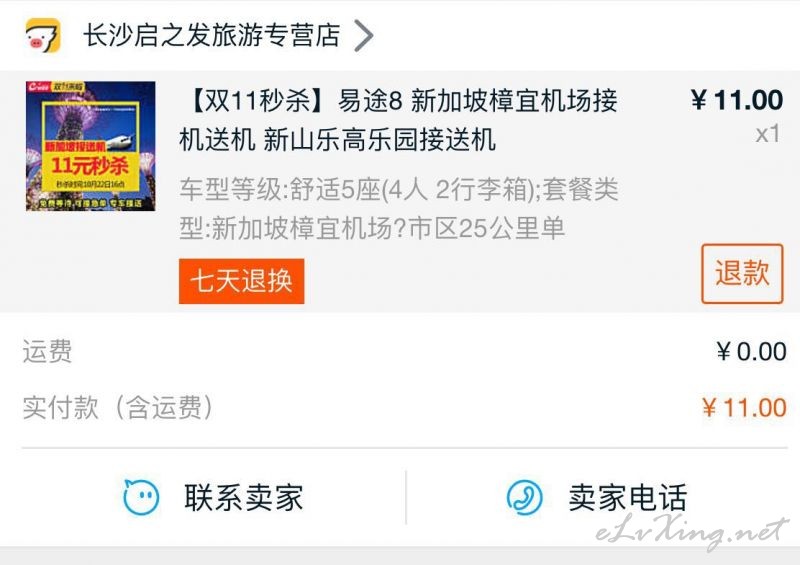The height and width of the screenshot is (565, 800).
Task: Tap the phone handset icon
Action: [524, 497]
